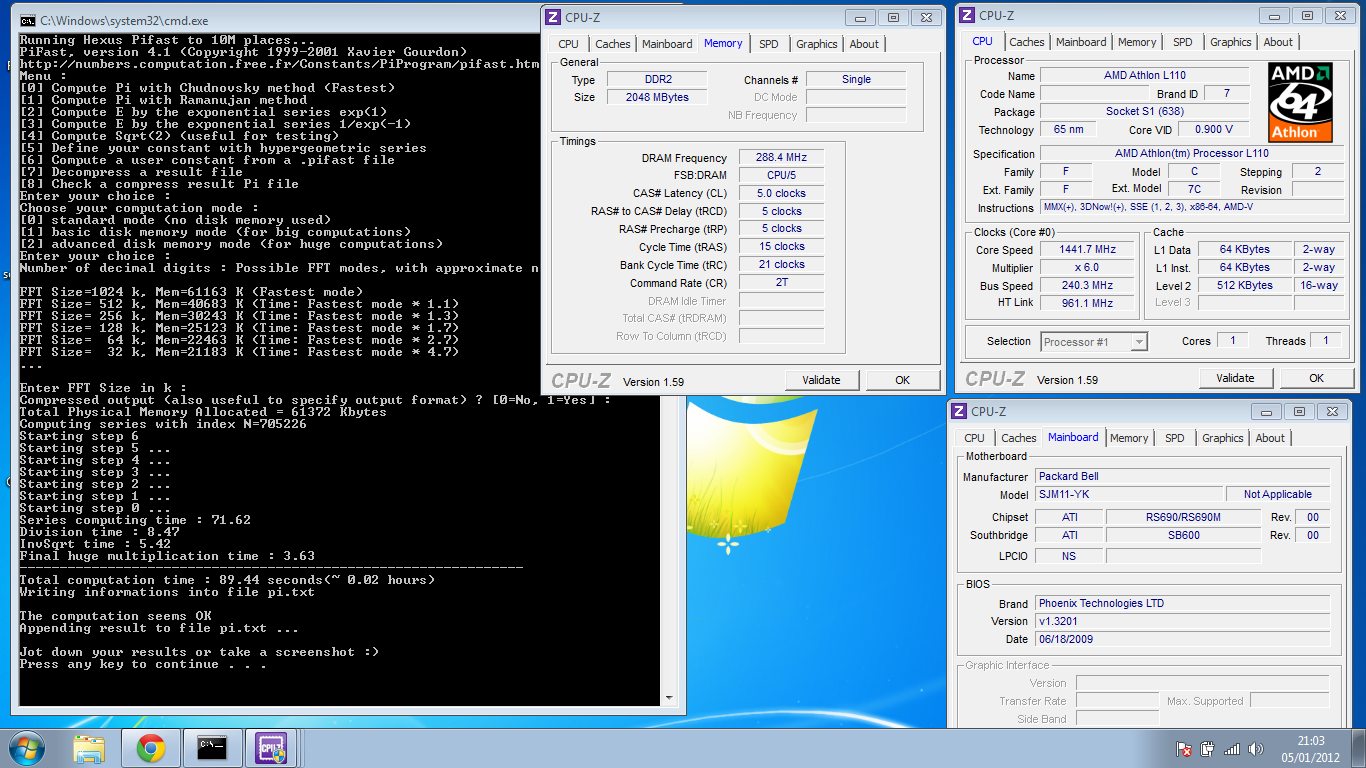This screenshot has height=768, width=1366.
Task: Open About tab in the Memory CPU-Z window
Action: [x=864, y=44]
